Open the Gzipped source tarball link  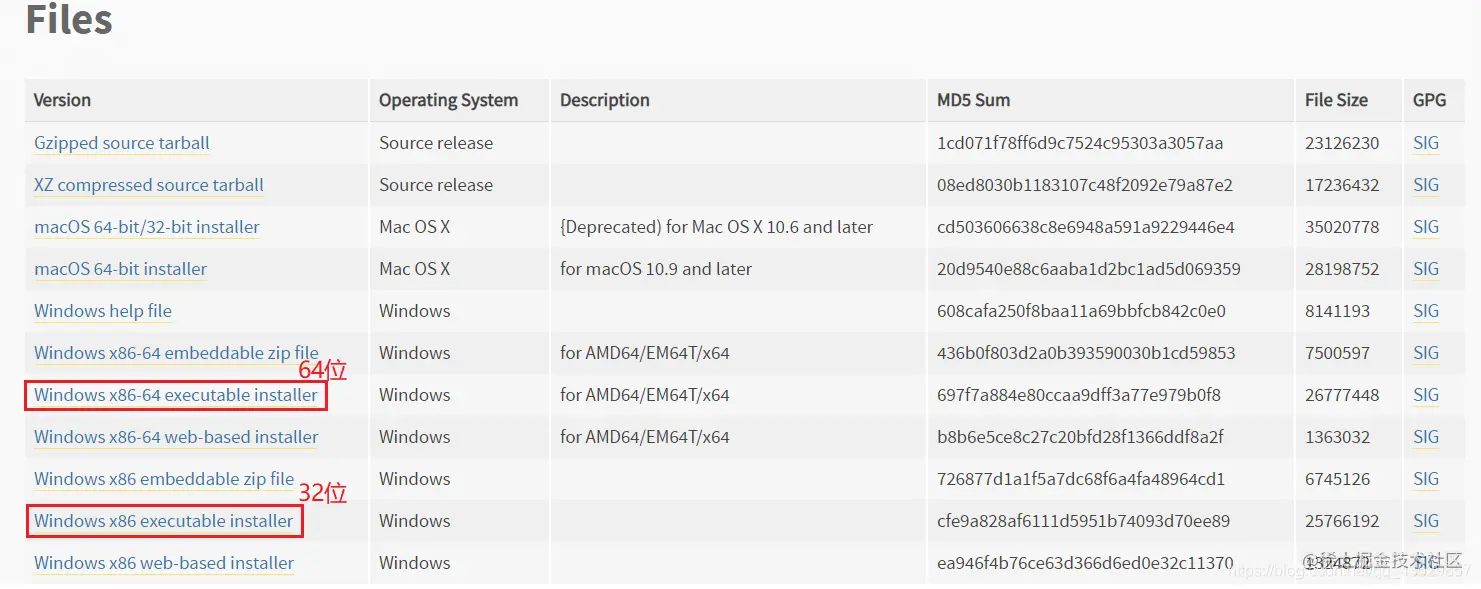pyautogui.click(x=122, y=143)
